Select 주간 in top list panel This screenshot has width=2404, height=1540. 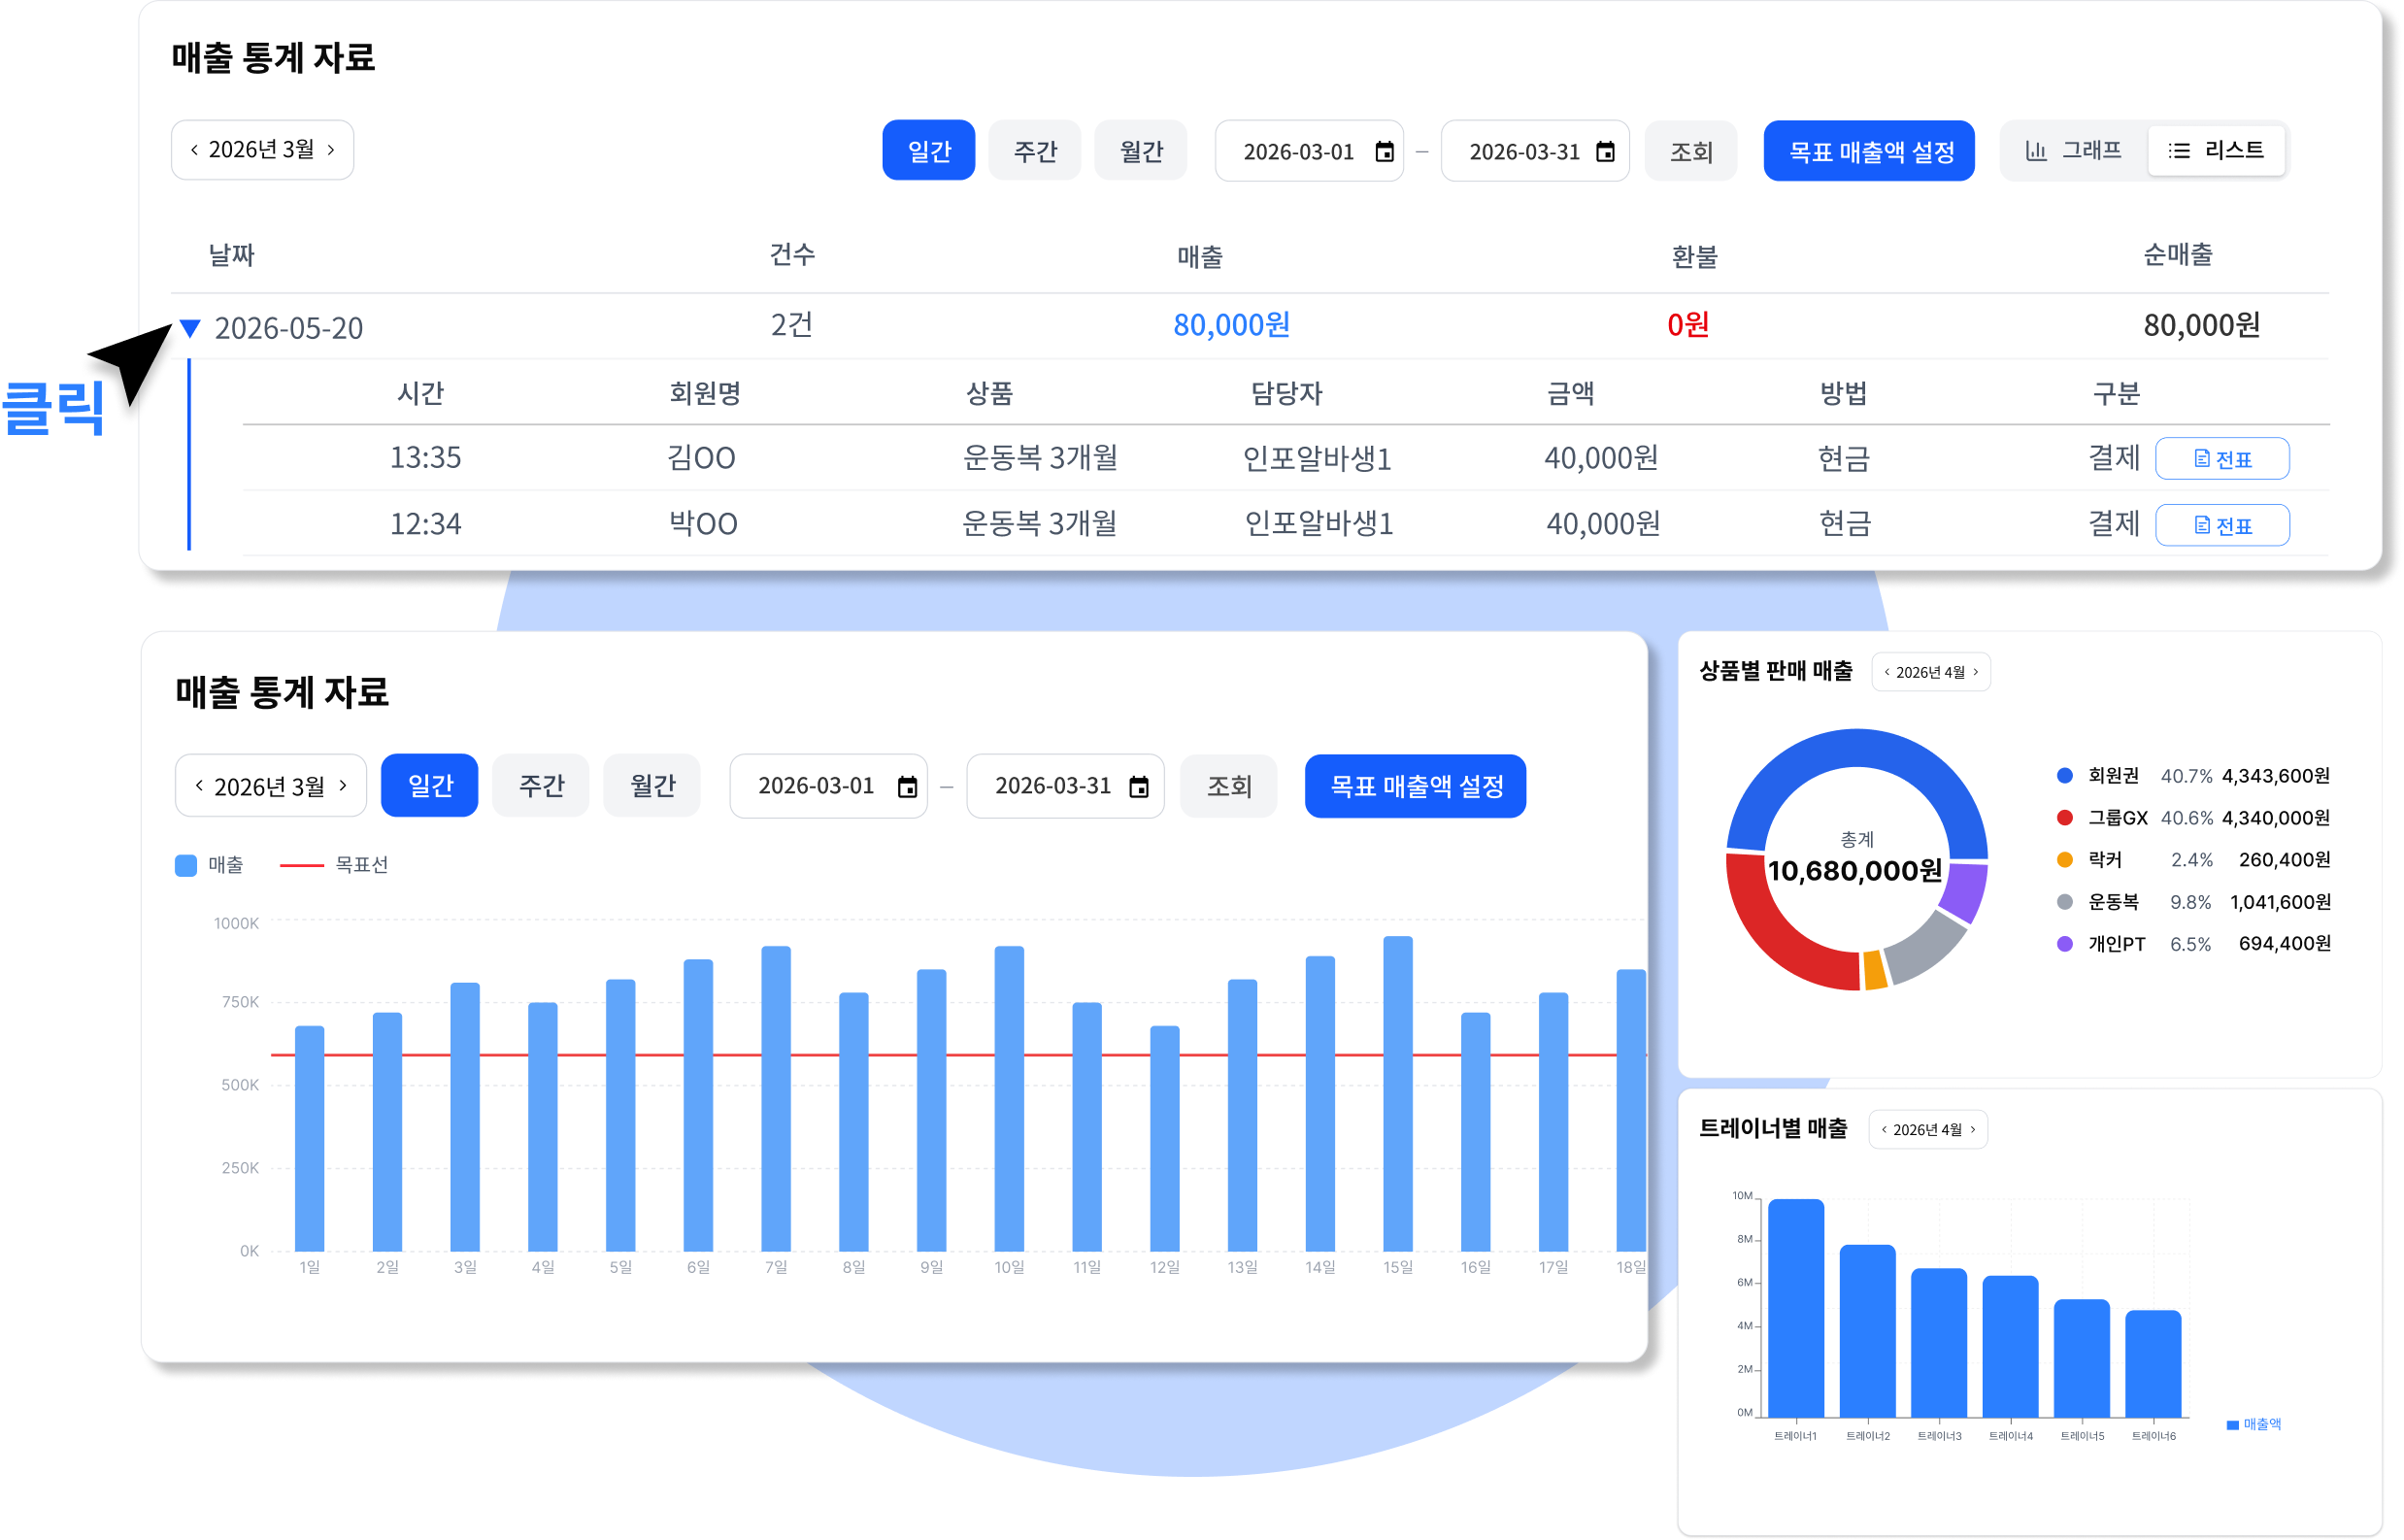[1034, 151]
